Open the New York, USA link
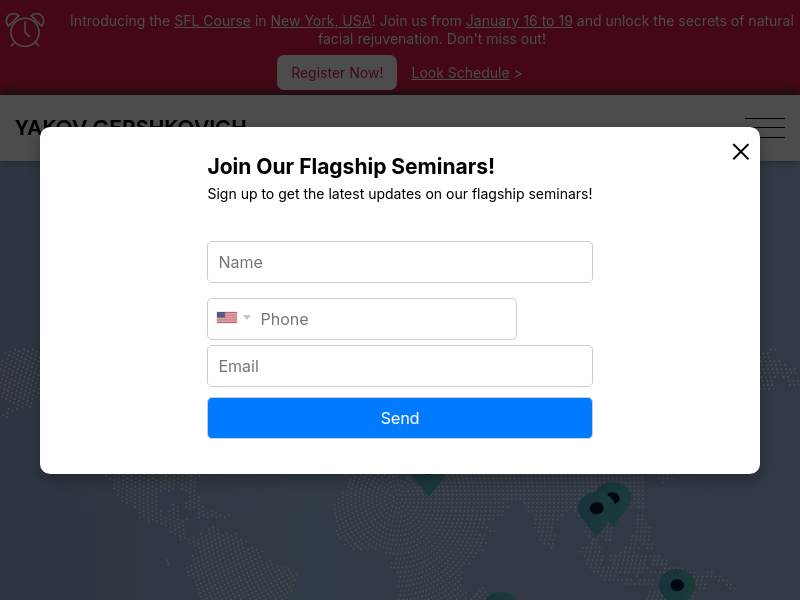The height and width of the screenshot is (600, 800). 320,21
